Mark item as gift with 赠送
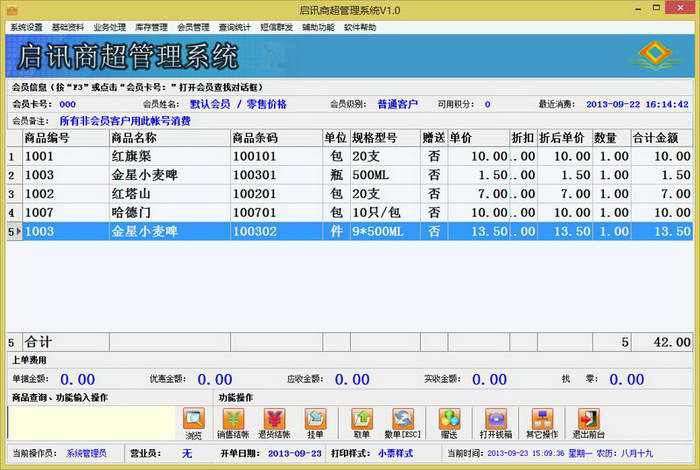The image size is (700, 470). pyautogui.click(x=449, y=422)
